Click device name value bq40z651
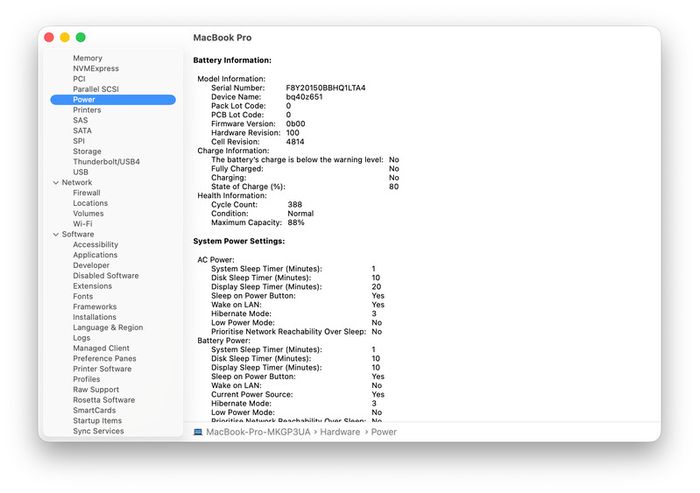700x493 pixels. [x=304, y=97]
